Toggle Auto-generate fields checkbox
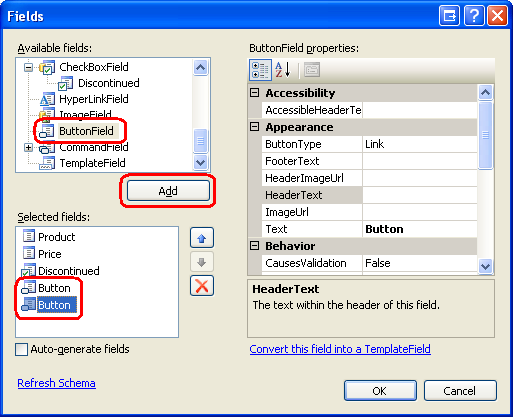Viewport: 513px width, 417px height. pos(22,349)
